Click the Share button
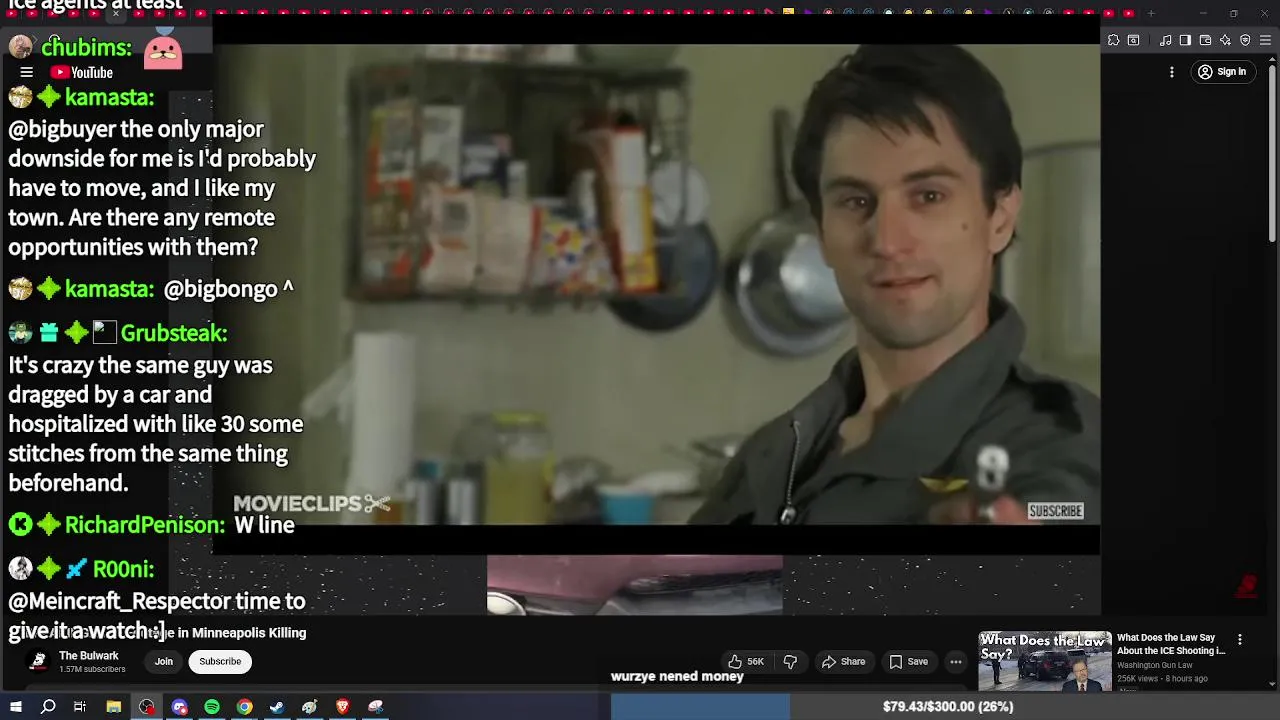This screenshot has height=720, width=1280. [x=843, y=661]
